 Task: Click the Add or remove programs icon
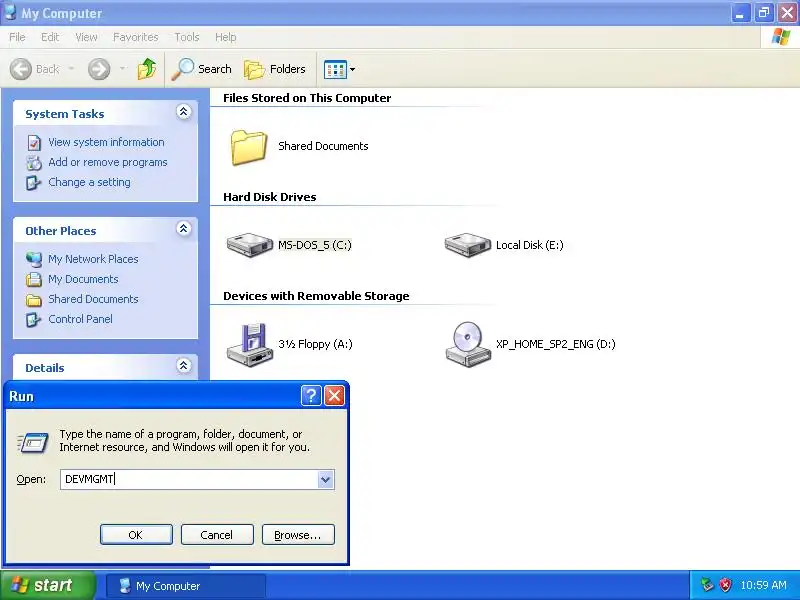pos(34,163)
